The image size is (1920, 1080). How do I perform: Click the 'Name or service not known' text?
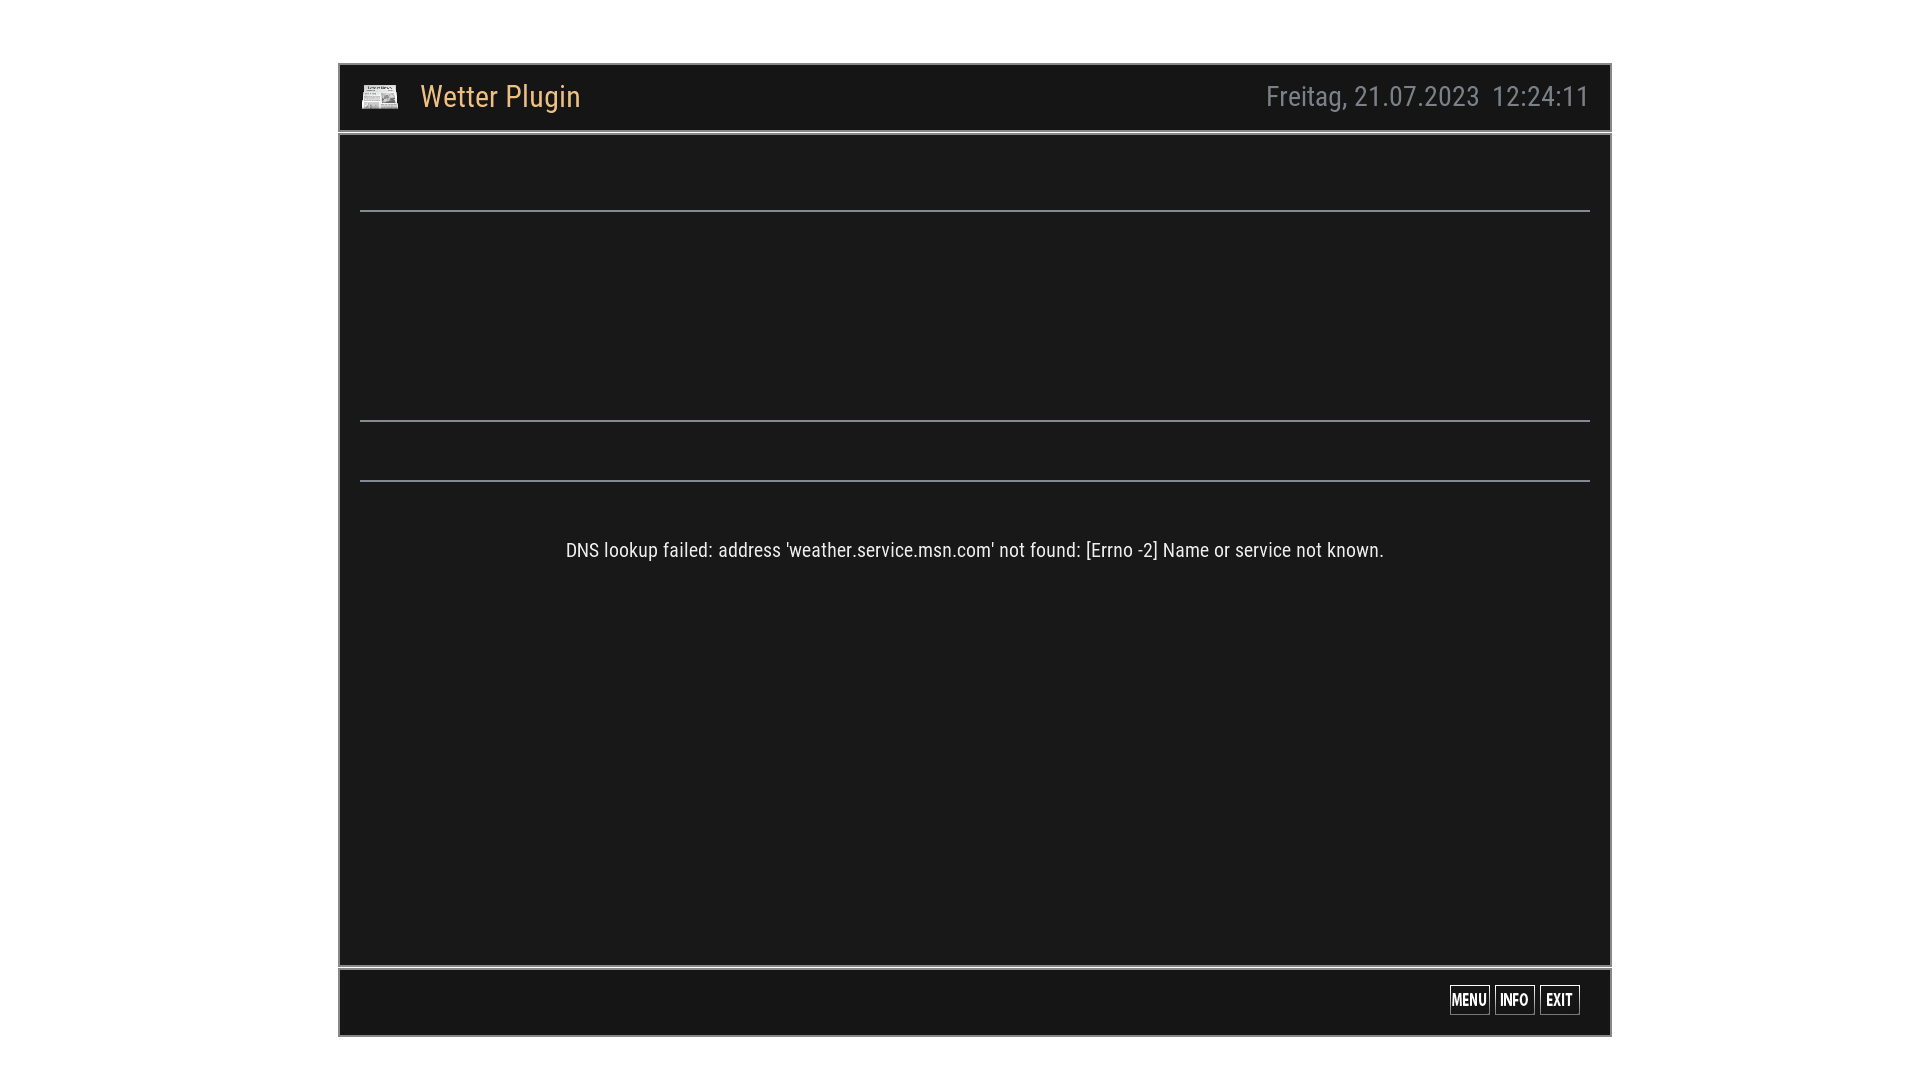point(1272,551)
